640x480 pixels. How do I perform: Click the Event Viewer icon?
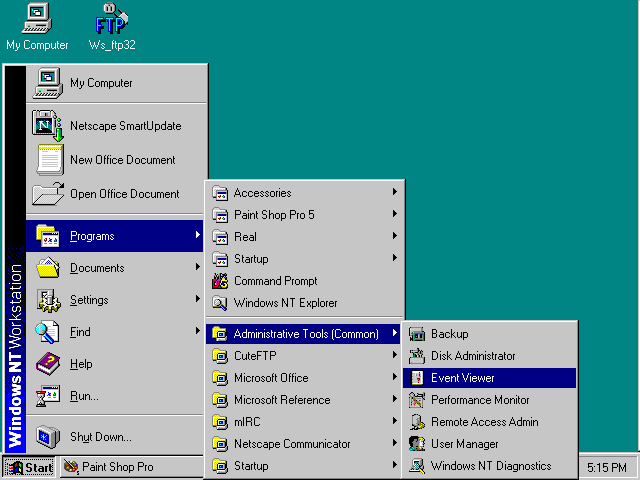[417, 378]
